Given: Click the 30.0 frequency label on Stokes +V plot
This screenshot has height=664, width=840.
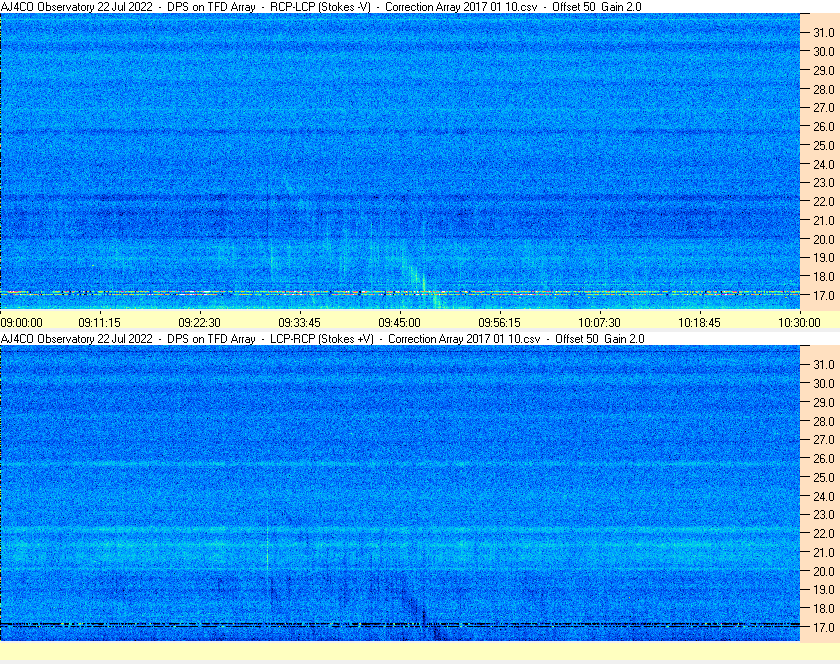Looking at the screenshot, I should point(824,383).
